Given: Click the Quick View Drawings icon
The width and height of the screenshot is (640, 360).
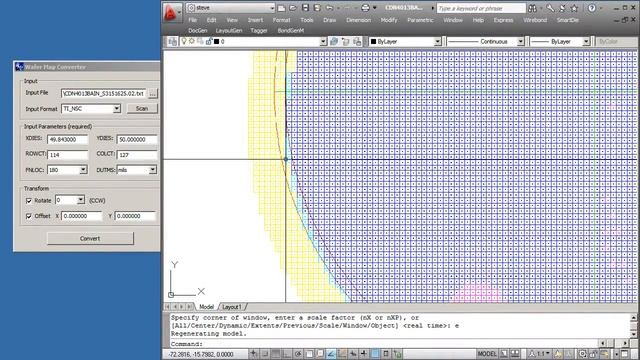Looking at the screenshot, I should coord(515,354).
